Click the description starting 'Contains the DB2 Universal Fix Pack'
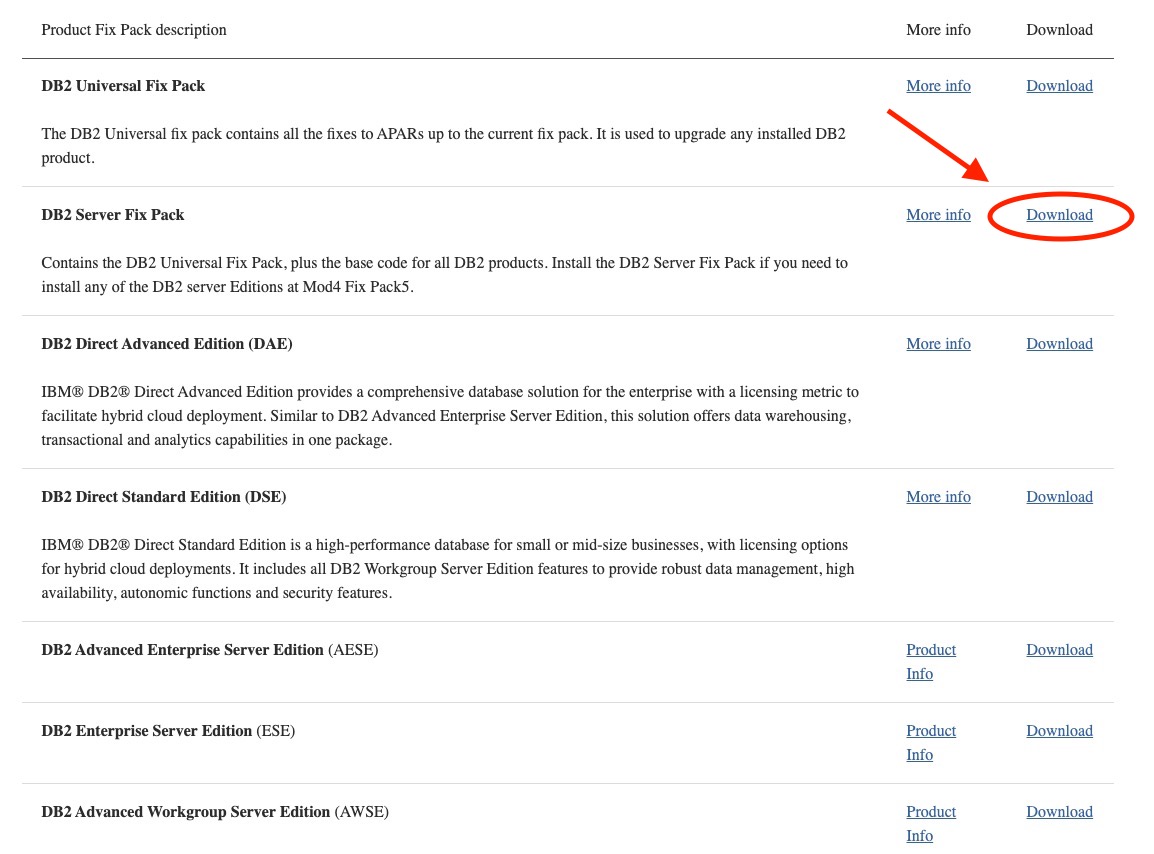Screen dimensions: 1154x854 tap(445, 275)
